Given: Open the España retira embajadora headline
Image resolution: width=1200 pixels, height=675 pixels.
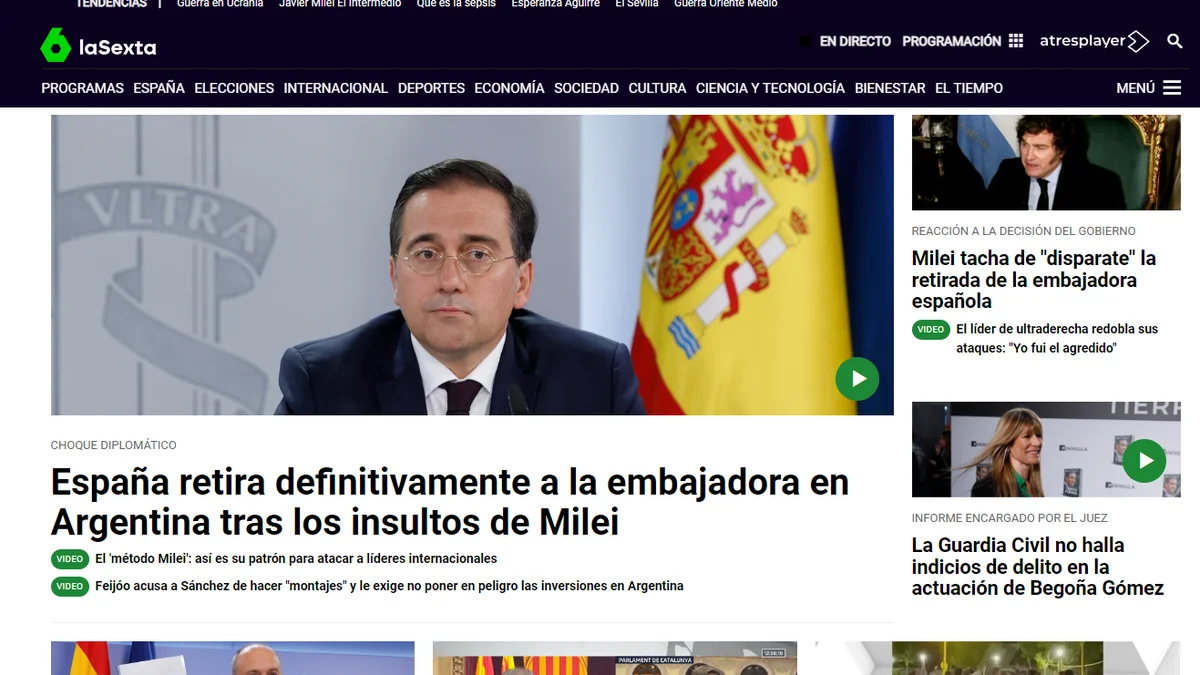Looking at the screenshot, I should [x=450, y=502].
